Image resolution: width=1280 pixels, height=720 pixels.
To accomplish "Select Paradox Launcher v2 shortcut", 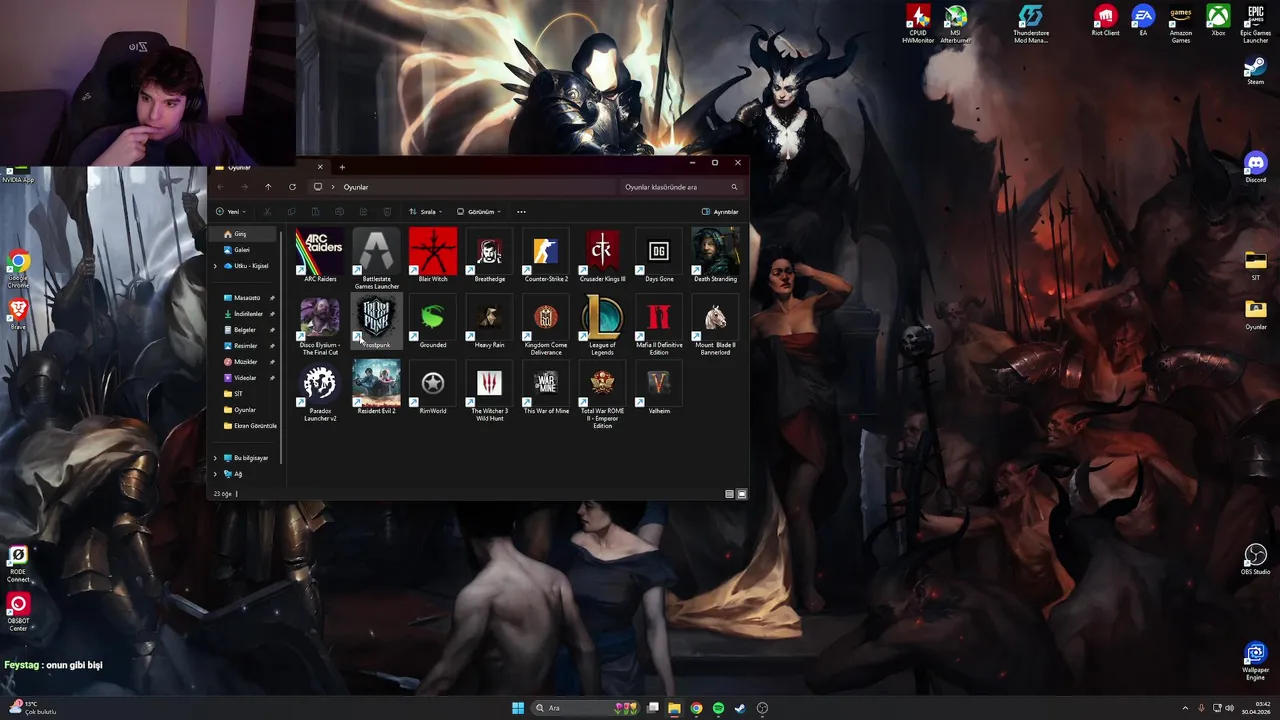I will (x=320, y=392).
